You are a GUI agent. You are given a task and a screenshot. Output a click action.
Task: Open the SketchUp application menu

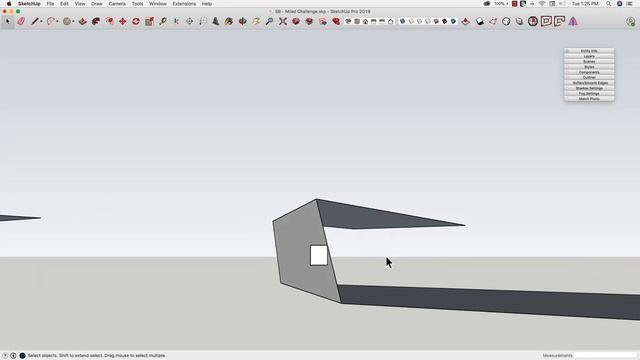[29, 4]
